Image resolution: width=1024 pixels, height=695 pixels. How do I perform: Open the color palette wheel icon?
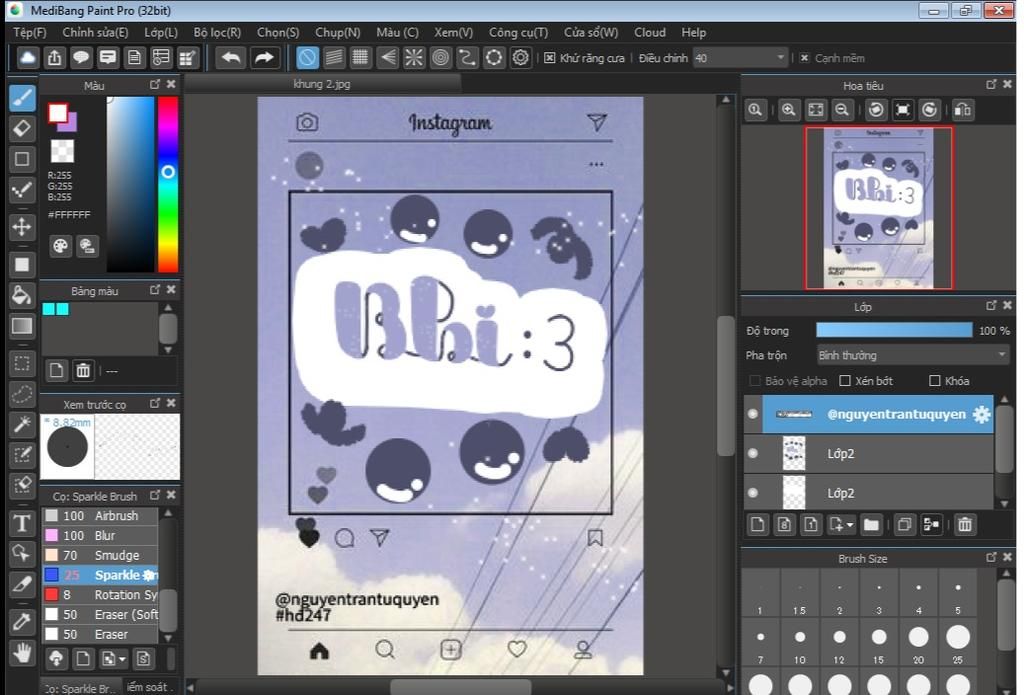(60, 246)
